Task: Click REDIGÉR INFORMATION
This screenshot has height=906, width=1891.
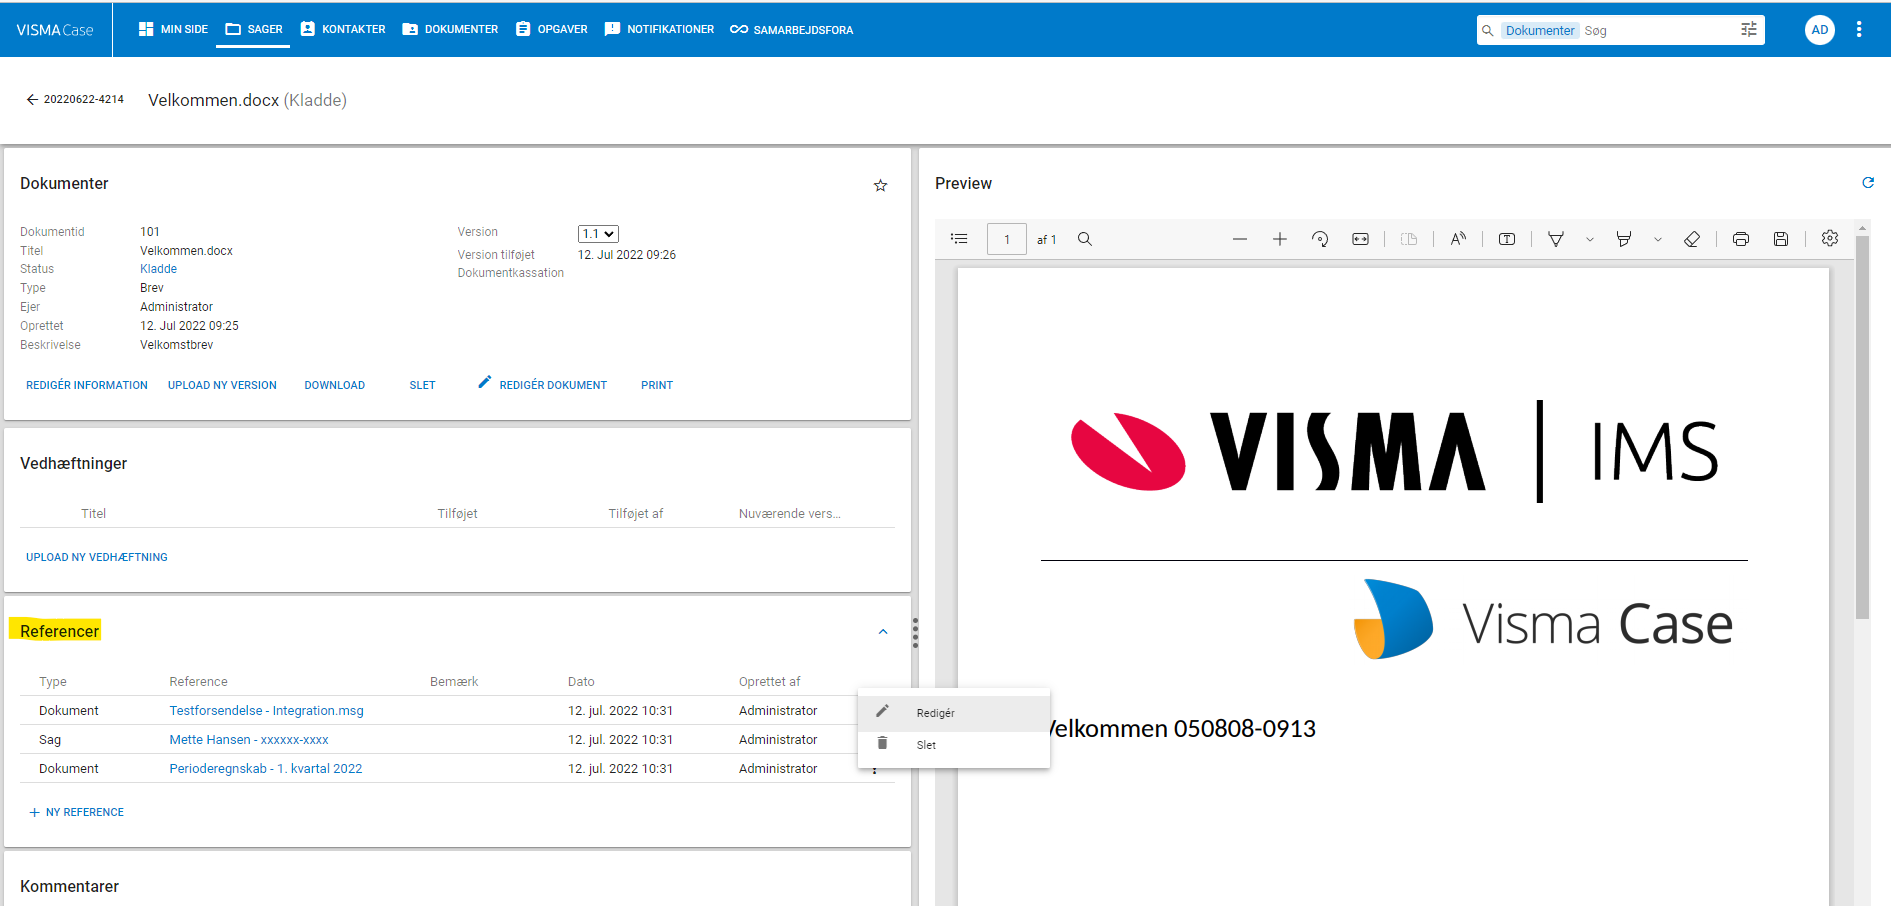Action: (87, 385)
